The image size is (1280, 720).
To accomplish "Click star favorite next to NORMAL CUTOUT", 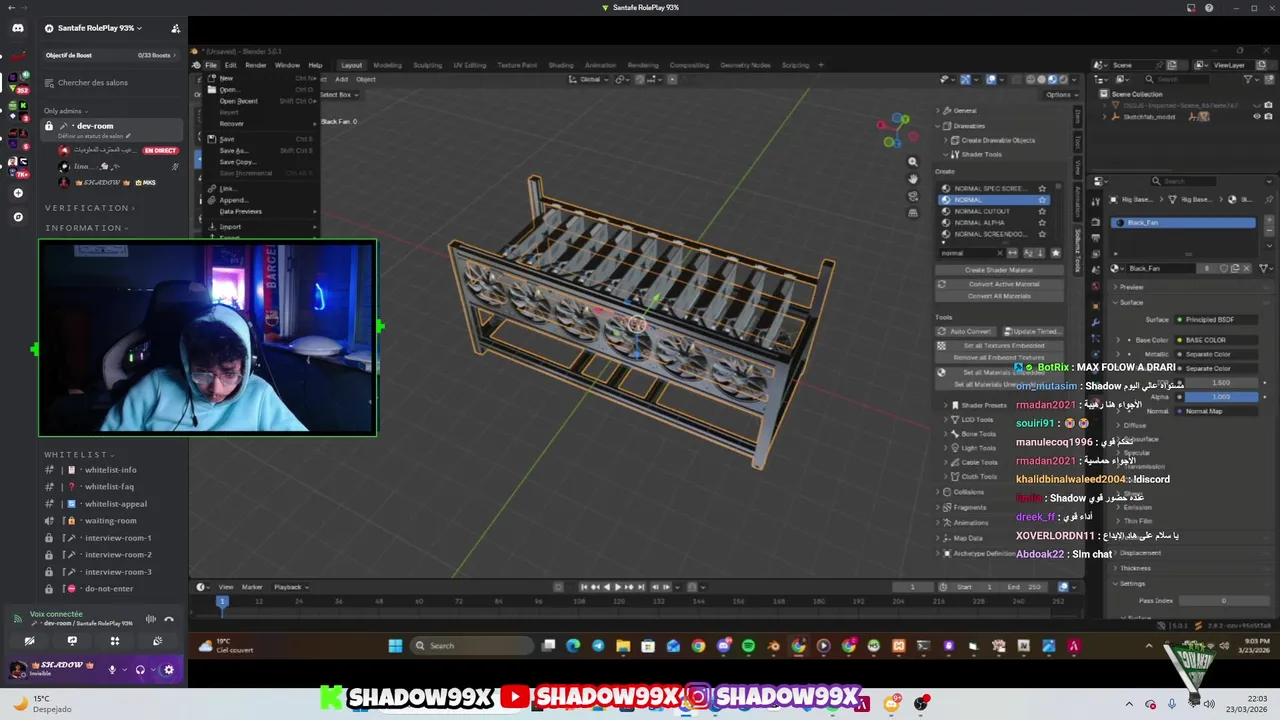I will pyautogui.click(x=1042, y=211).
